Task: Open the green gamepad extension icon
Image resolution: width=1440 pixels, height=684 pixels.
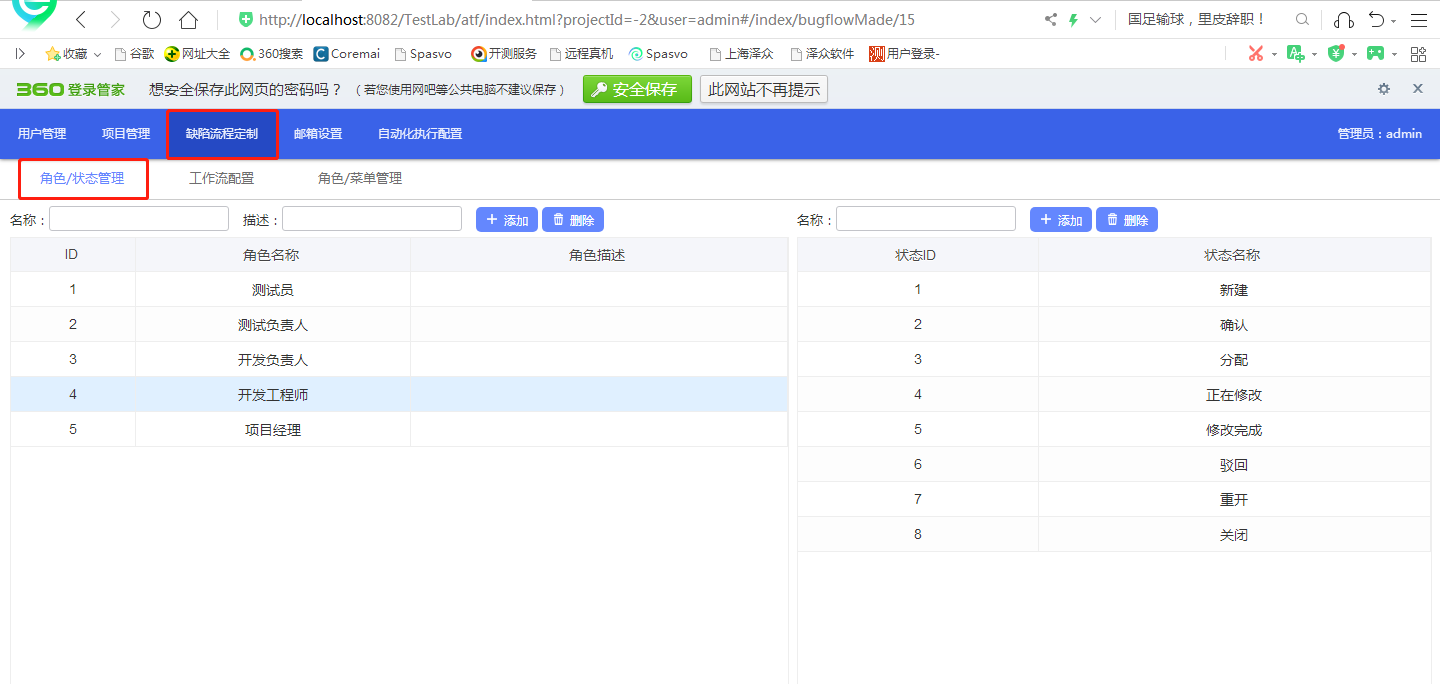Action: coord(1376,54)
